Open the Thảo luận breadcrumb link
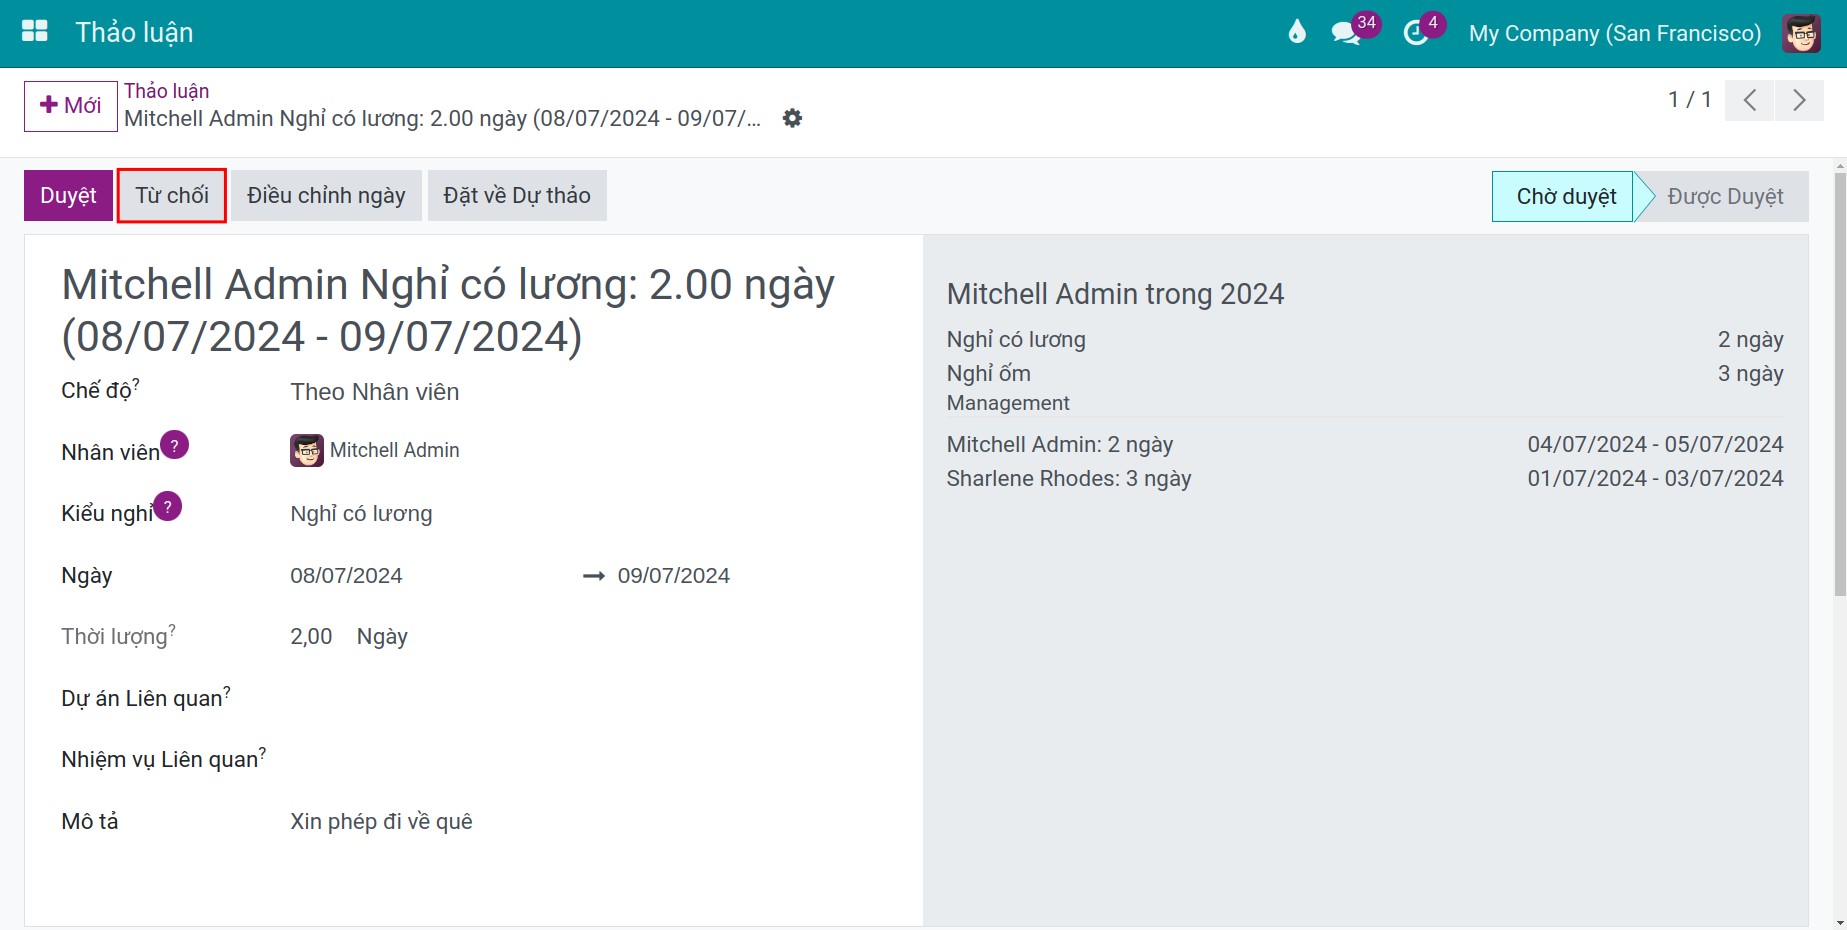 167,91
